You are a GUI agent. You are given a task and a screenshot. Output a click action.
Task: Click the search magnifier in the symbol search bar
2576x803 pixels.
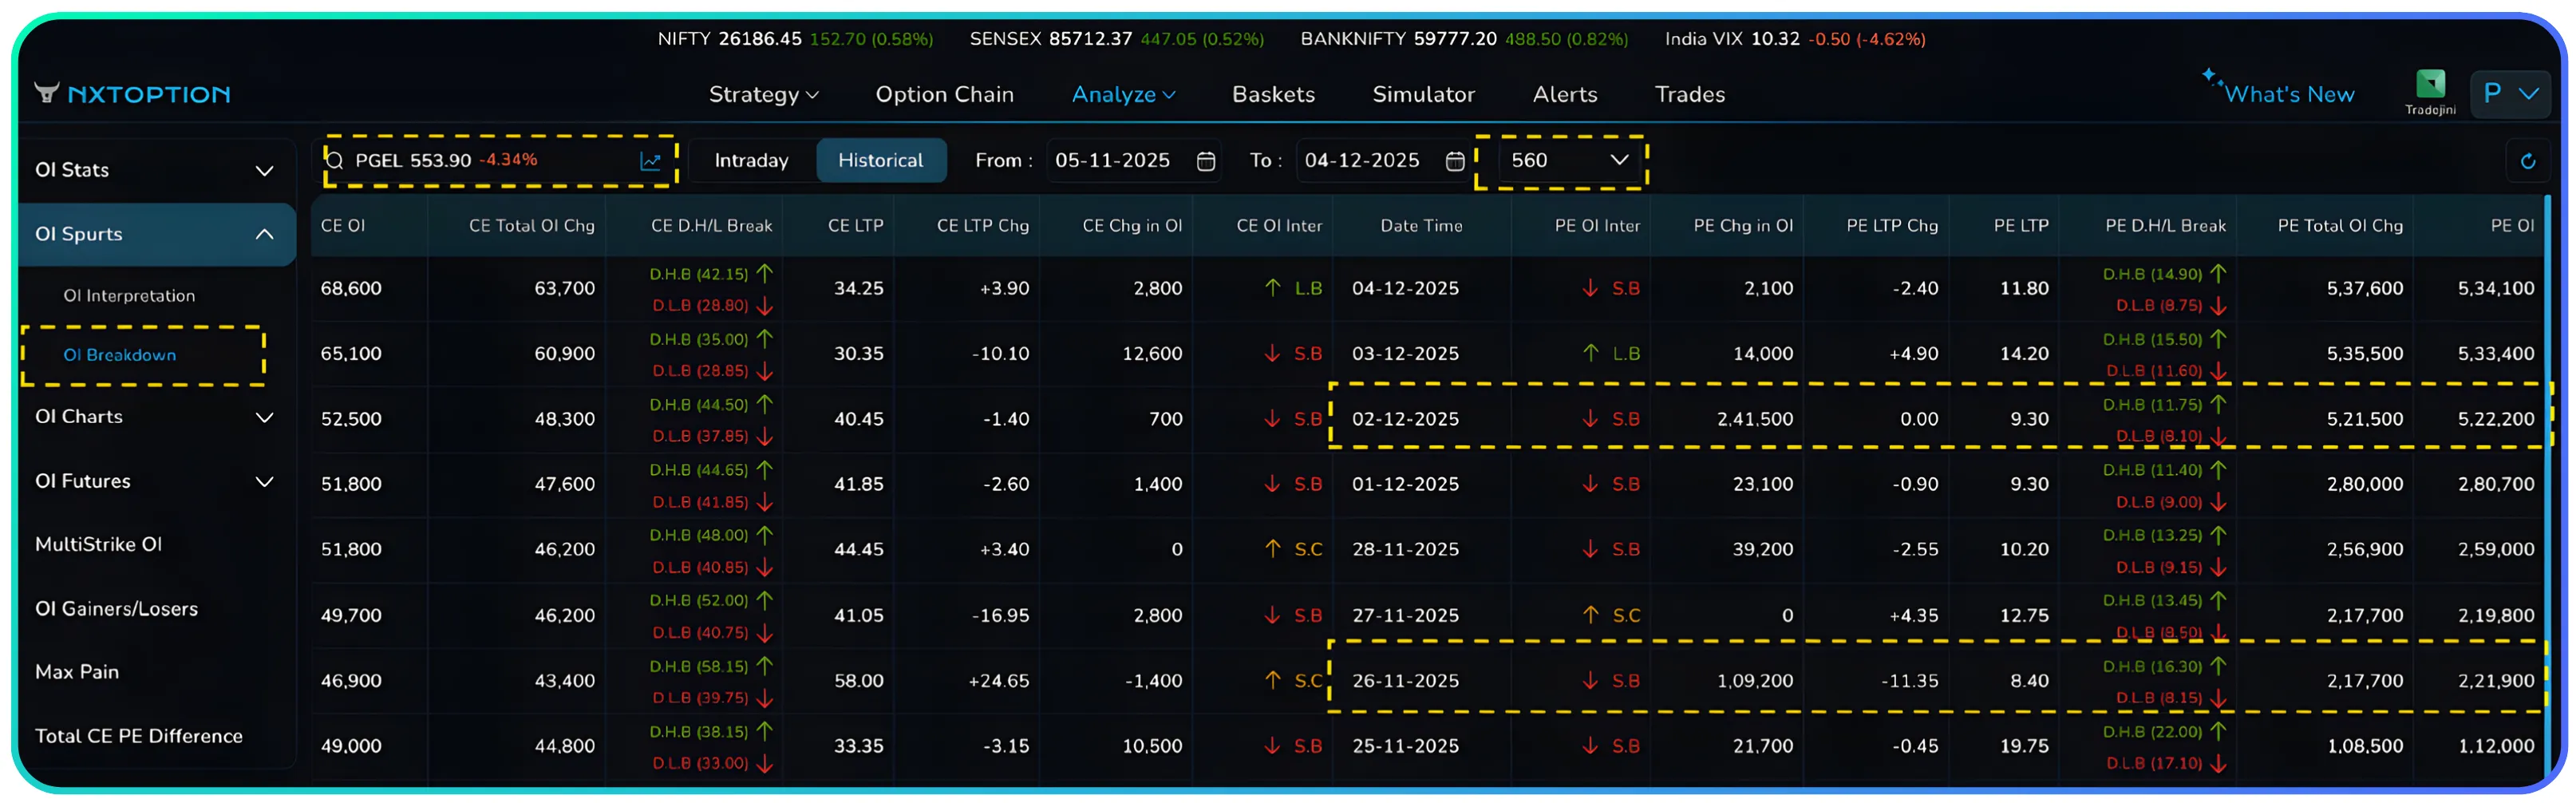tap(334, 159)
